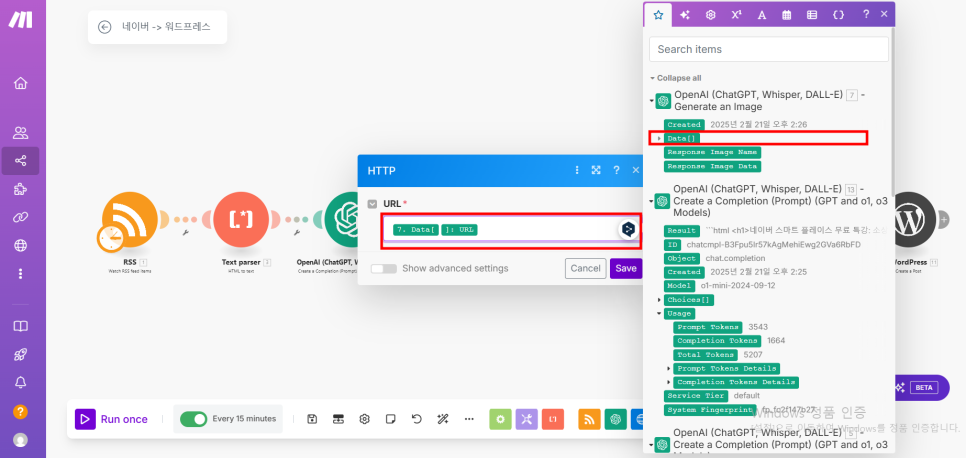Viewport: 966px width, 458px height.
Task: Click Cancel in the HTTP dialog
Action: [585, 269]
